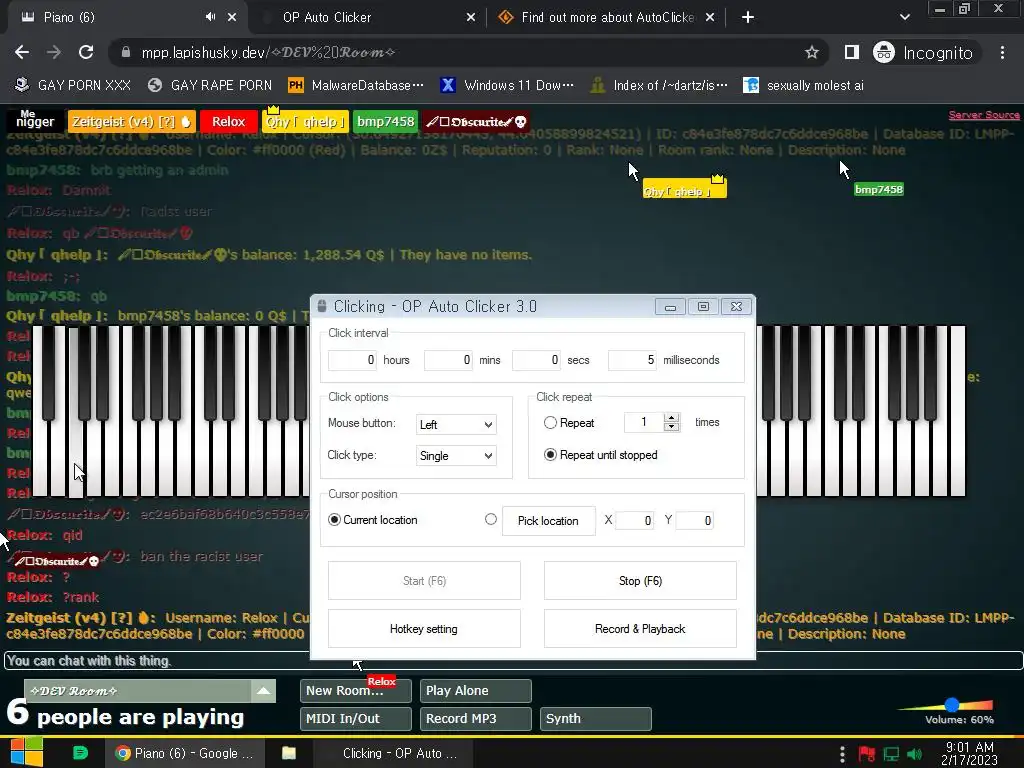Image resolution: width=1024 pixels, height=768 pixels.
Task: Open the Synth settings button
Action: click(596, 719)
